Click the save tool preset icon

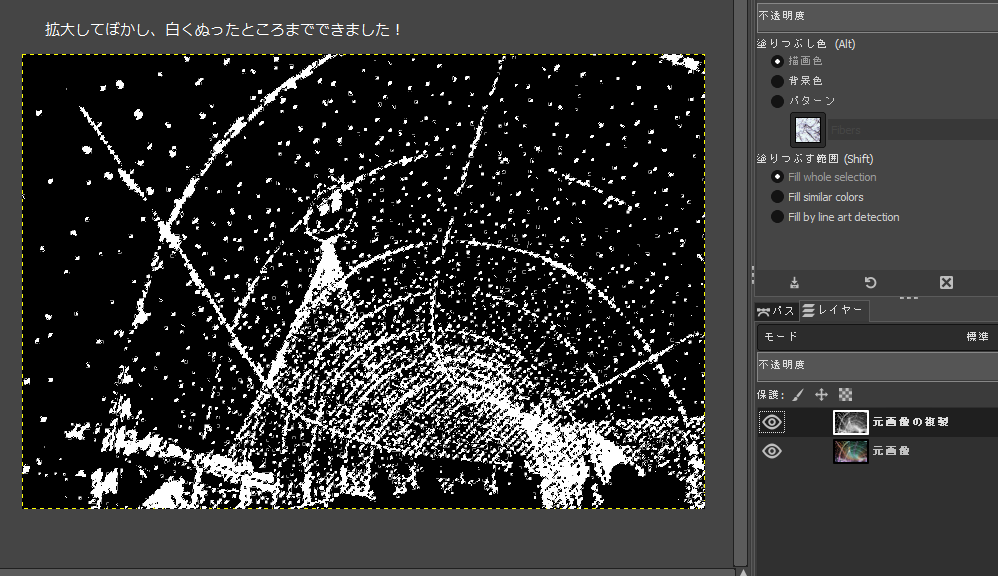click(794, 283)
